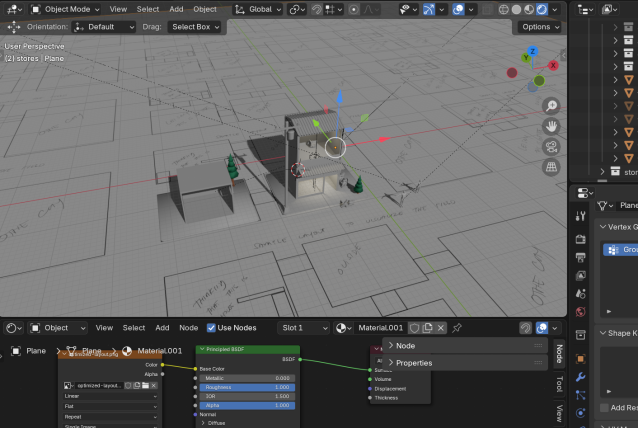Image resolution: width=638 pixels, height=428 pixels.
Task: Open the Select Box drag dropdown
Action: coord(194,27)
